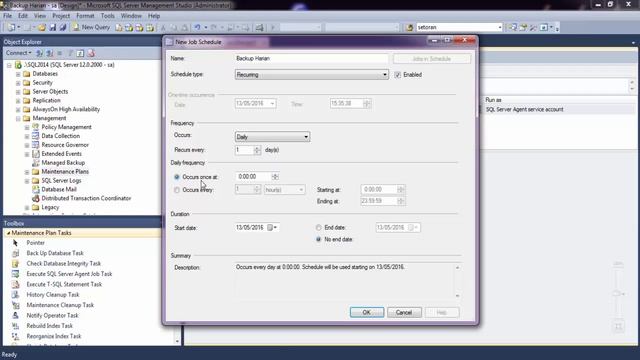Viewport: 640px width, 360px height.
Task: Collapse the Maintenance Plan Tasks toolbox group
Action: pyautogui.click(x=8, y=233)
